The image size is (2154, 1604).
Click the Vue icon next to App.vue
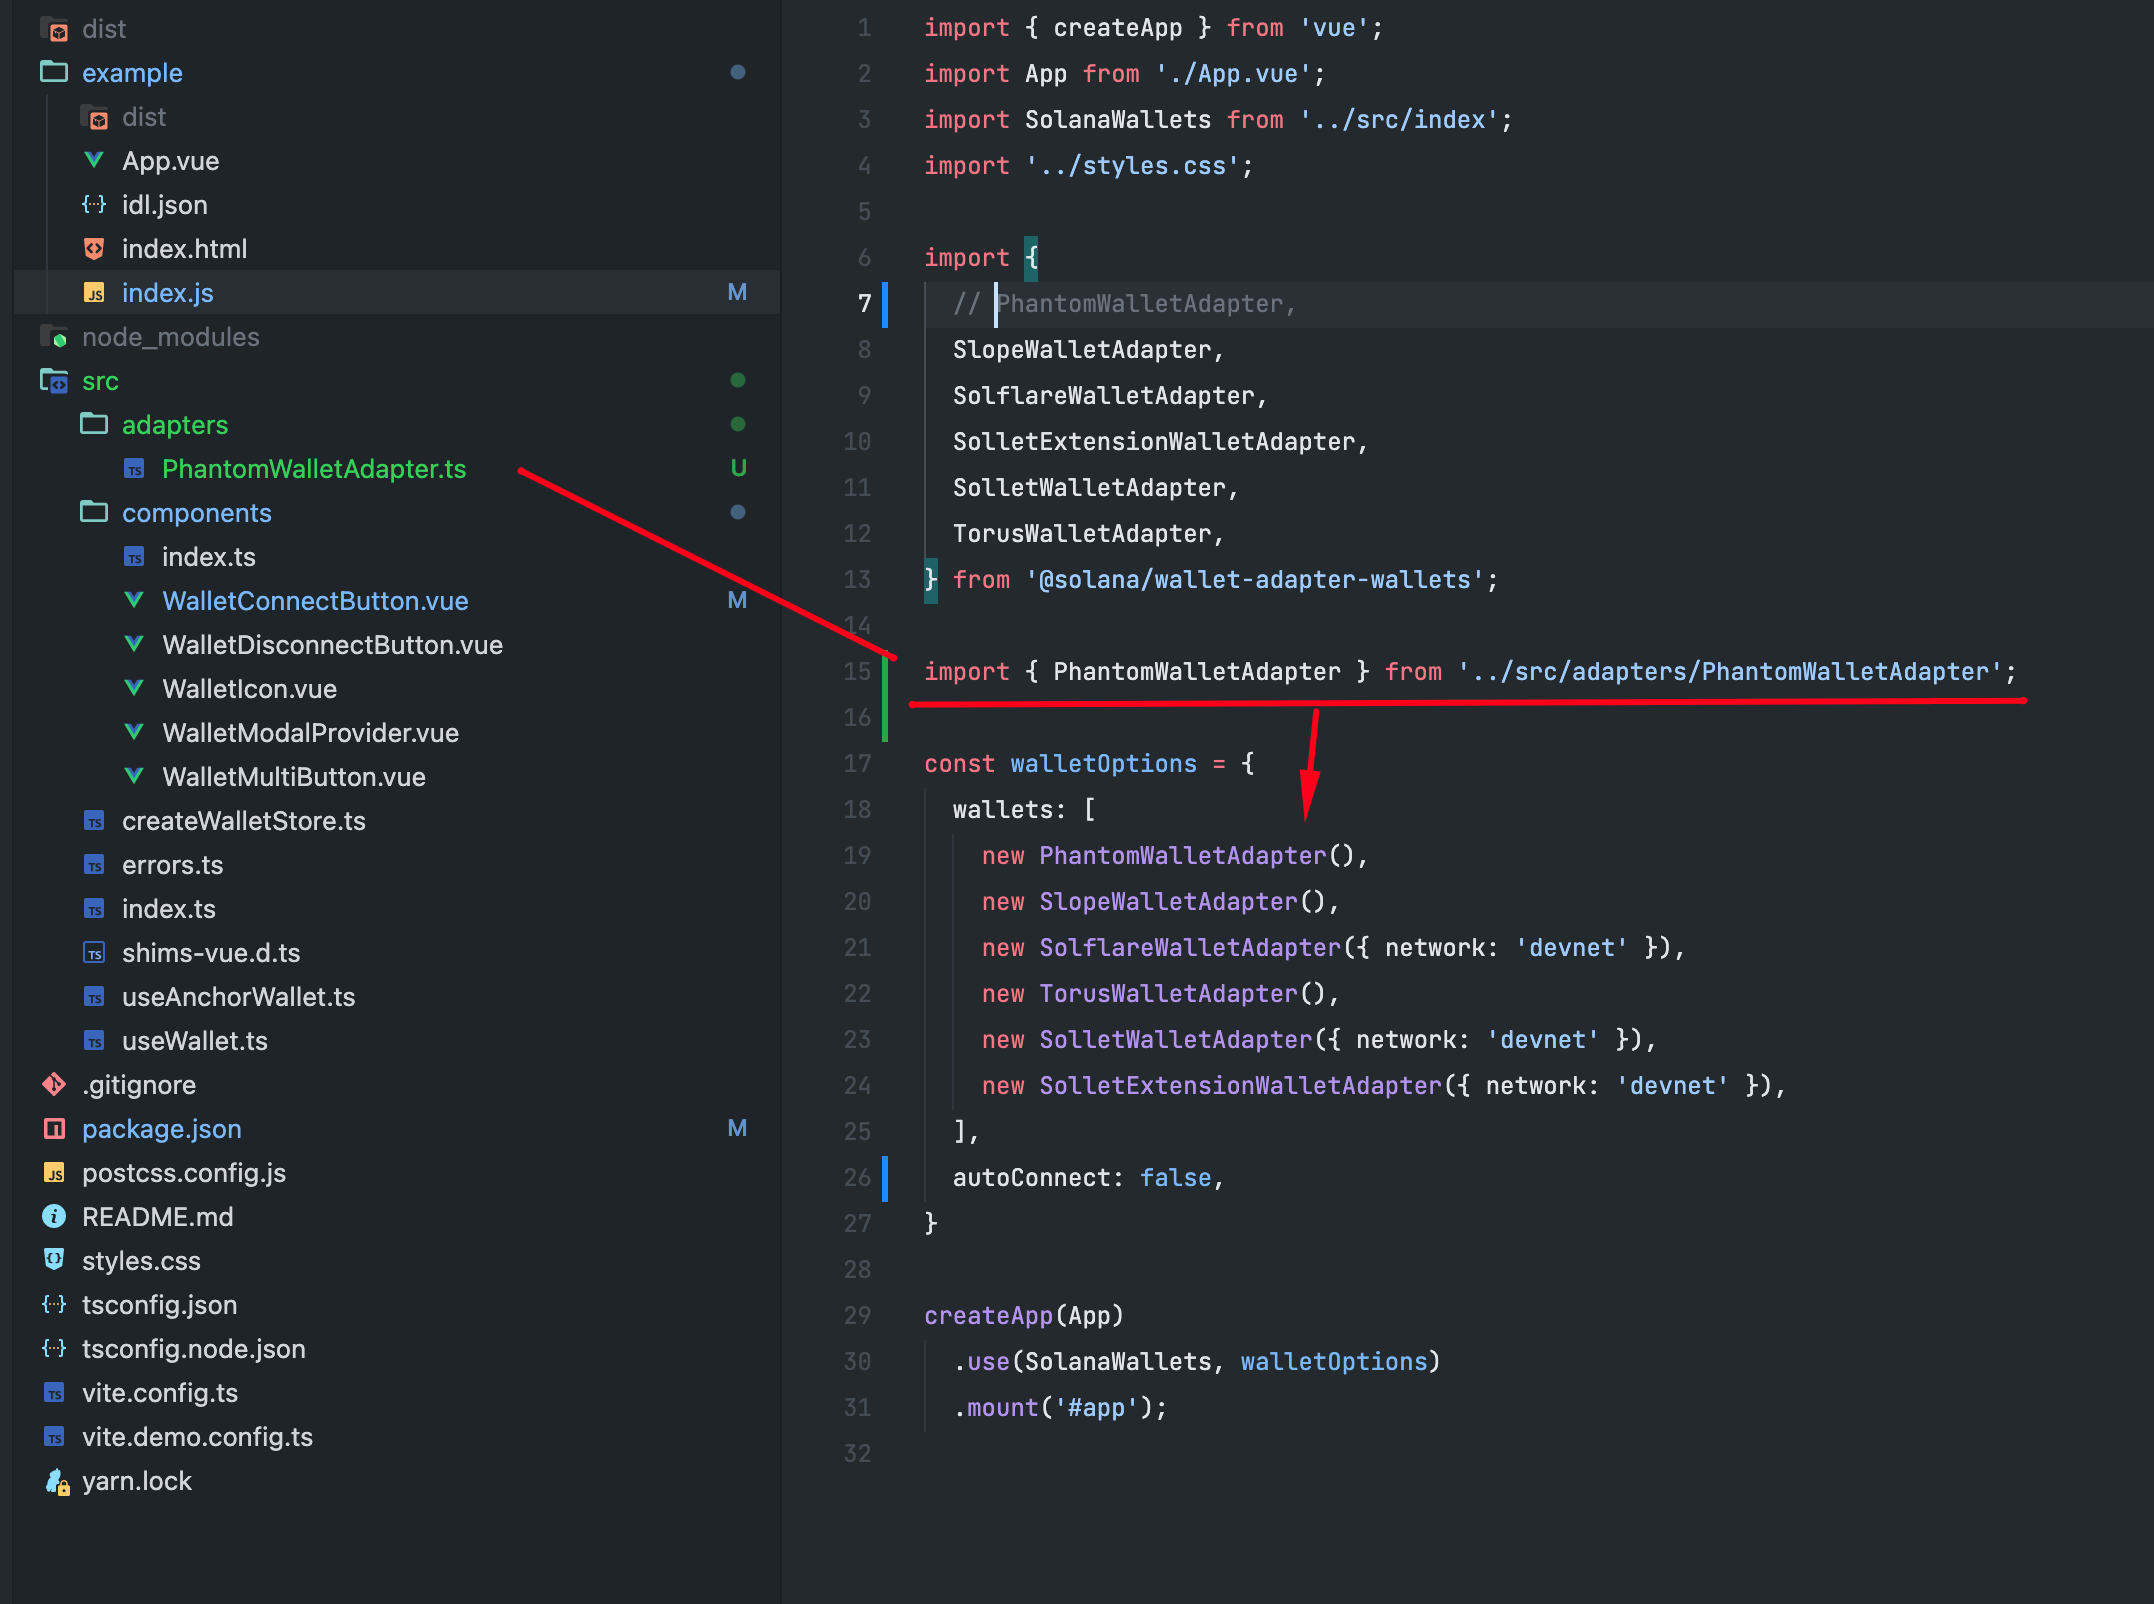93,160
